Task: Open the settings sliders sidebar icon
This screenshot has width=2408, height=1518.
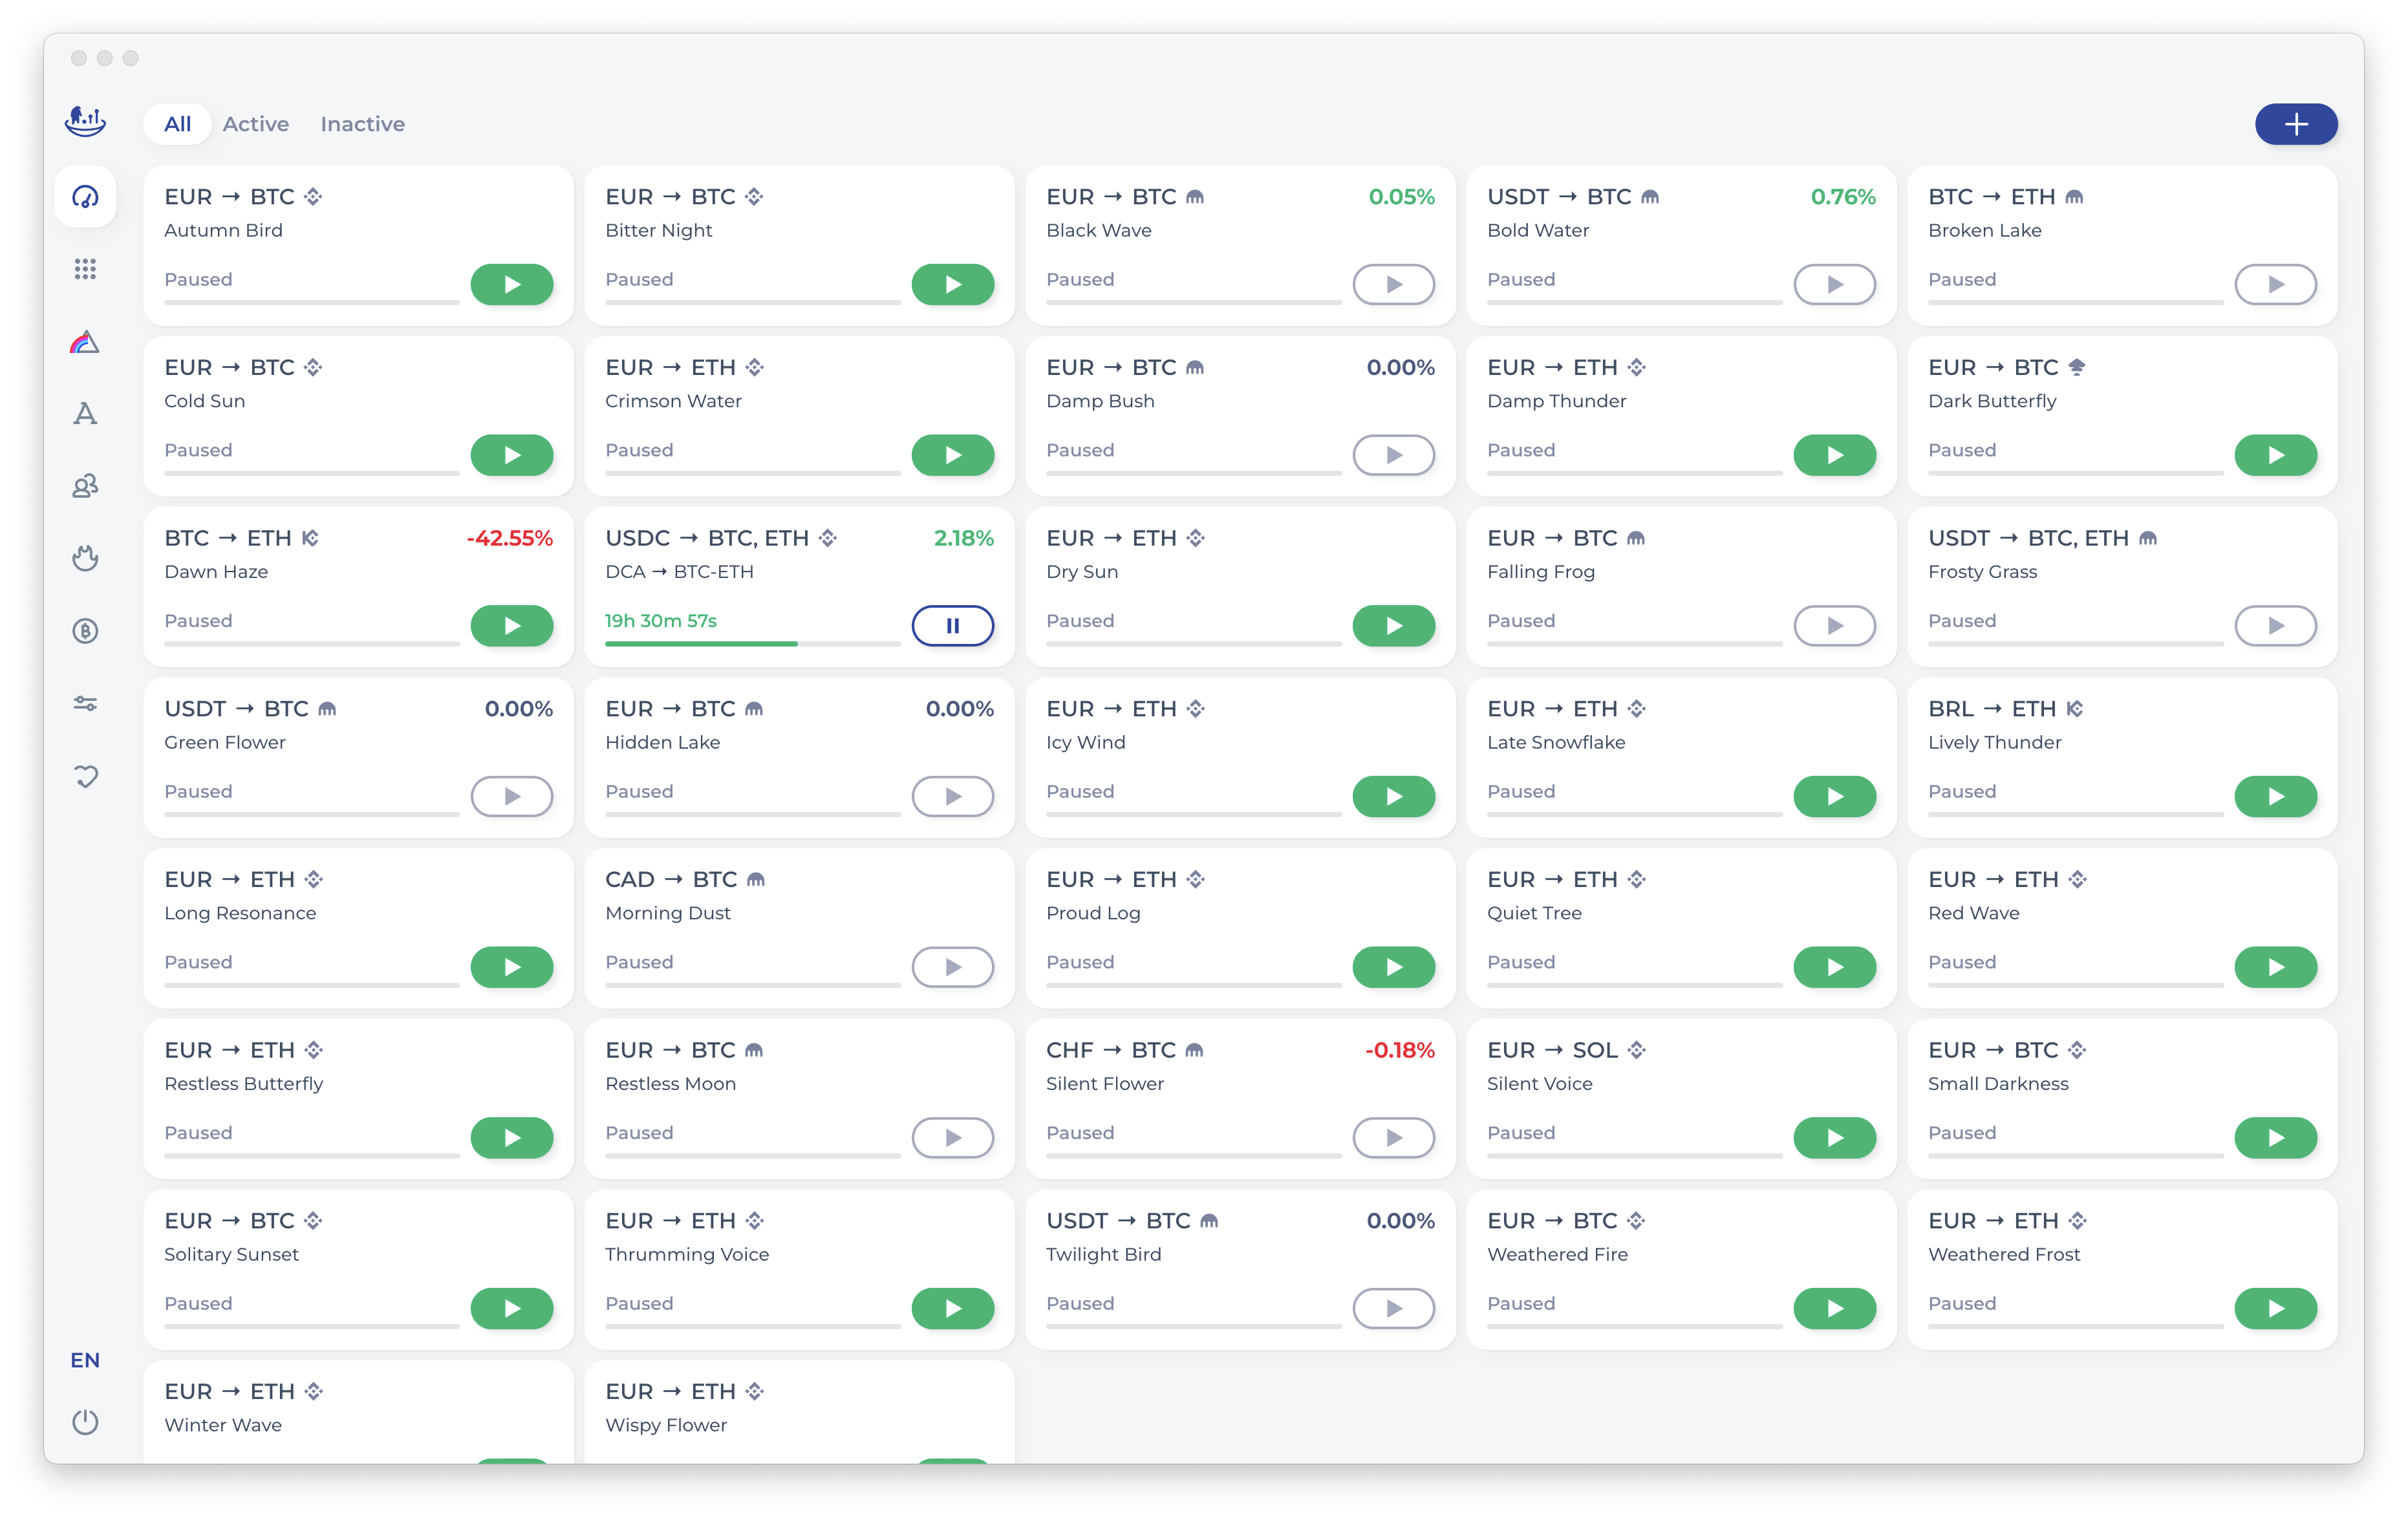Action: click(x=85, y=704)
